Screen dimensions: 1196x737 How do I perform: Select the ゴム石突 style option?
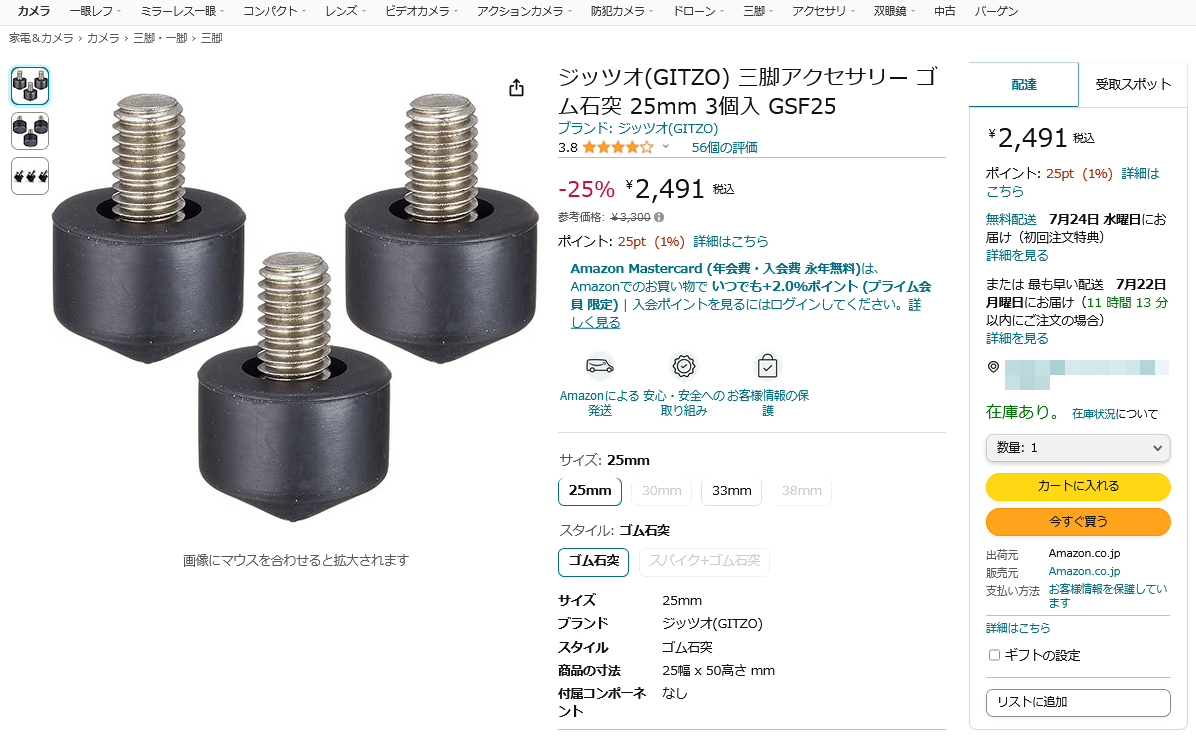pos(593,562)
